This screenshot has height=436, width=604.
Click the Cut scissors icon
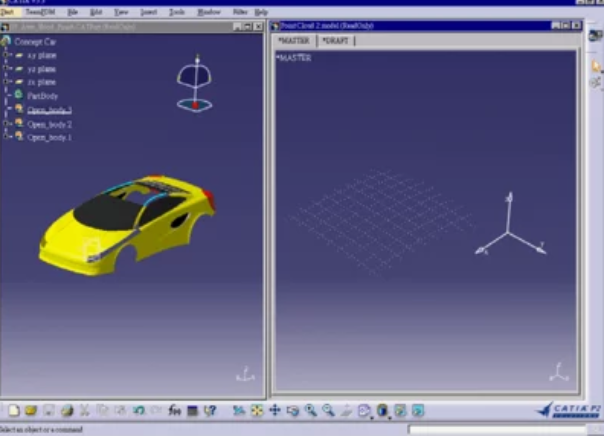(x=85, y=410)
